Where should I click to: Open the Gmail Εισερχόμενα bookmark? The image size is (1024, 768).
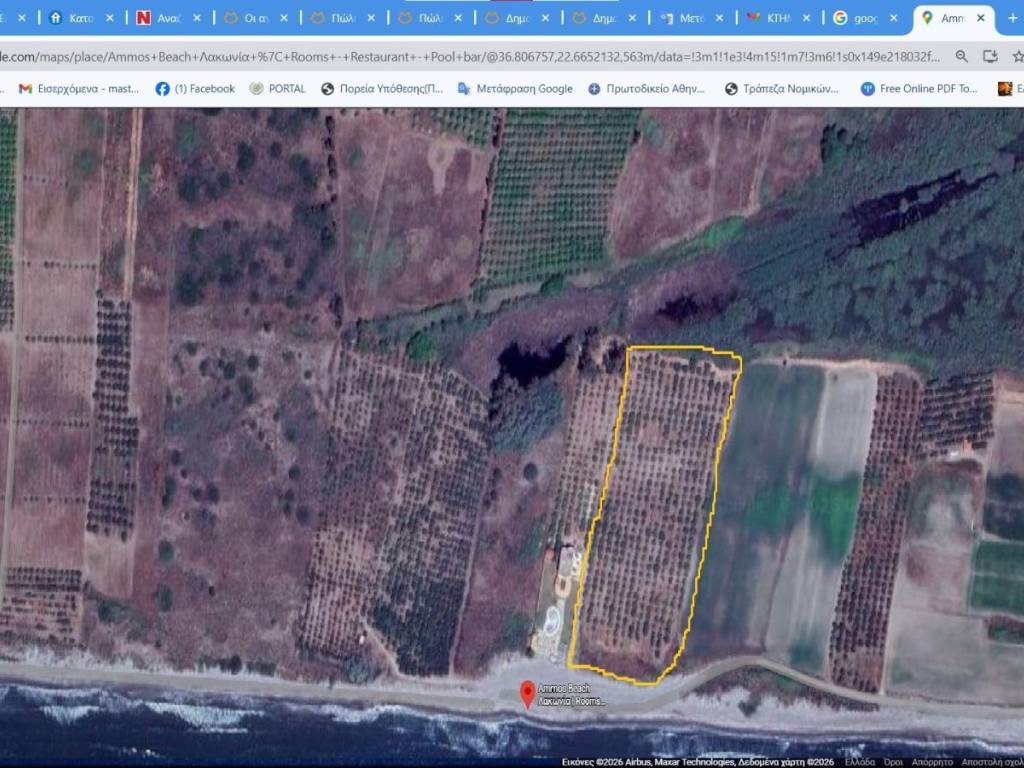click(x=80, y=89)
